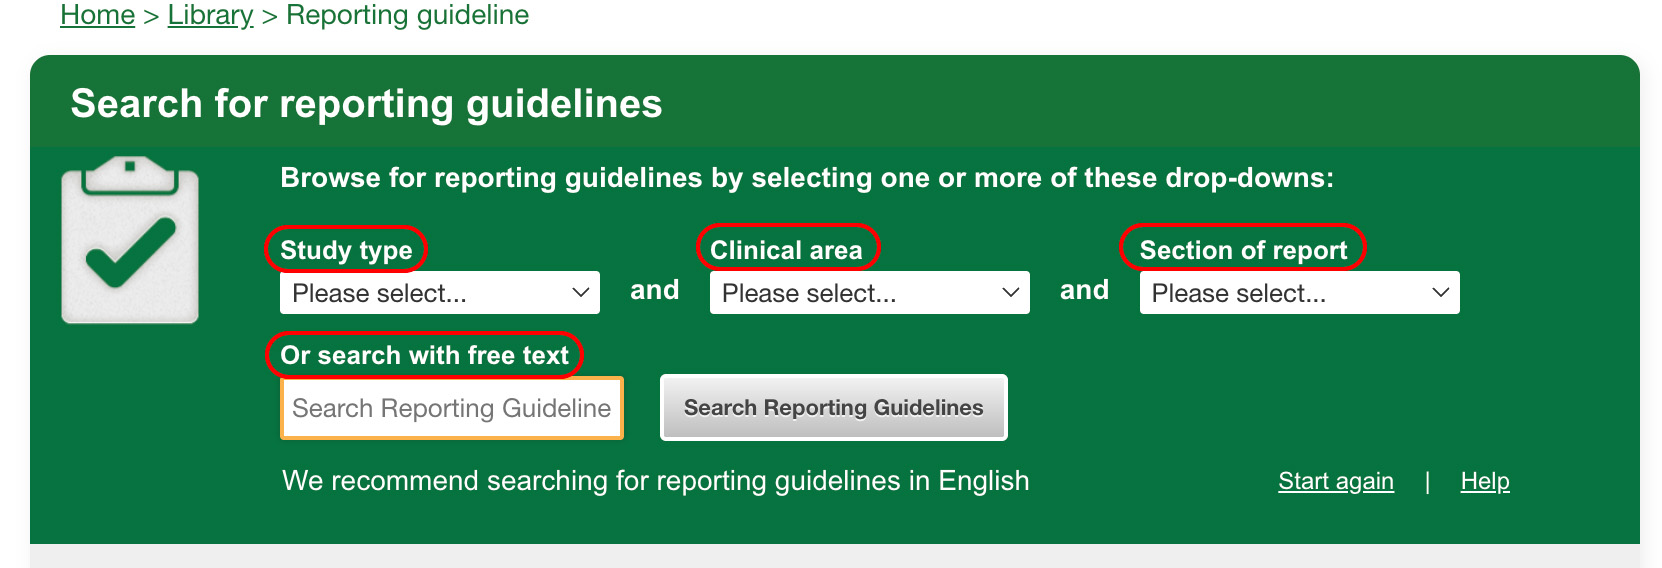The height and width of the screenshot is (568, 1662).
Task: Expand the Clinical area dropdown
Action: point(869,293)
